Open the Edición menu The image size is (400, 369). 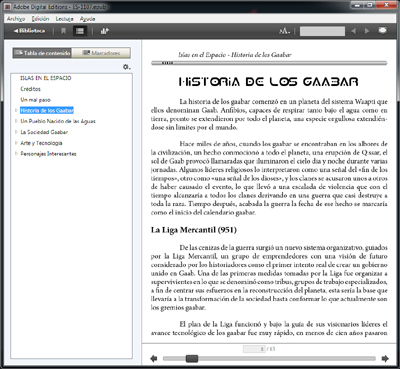coord(40,19)
